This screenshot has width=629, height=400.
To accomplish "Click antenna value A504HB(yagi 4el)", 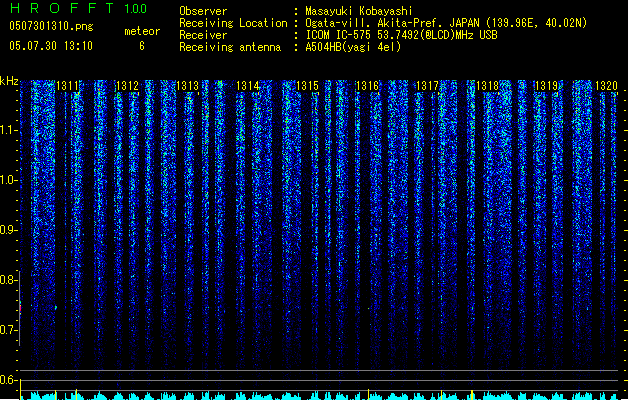I will point(353,47).
